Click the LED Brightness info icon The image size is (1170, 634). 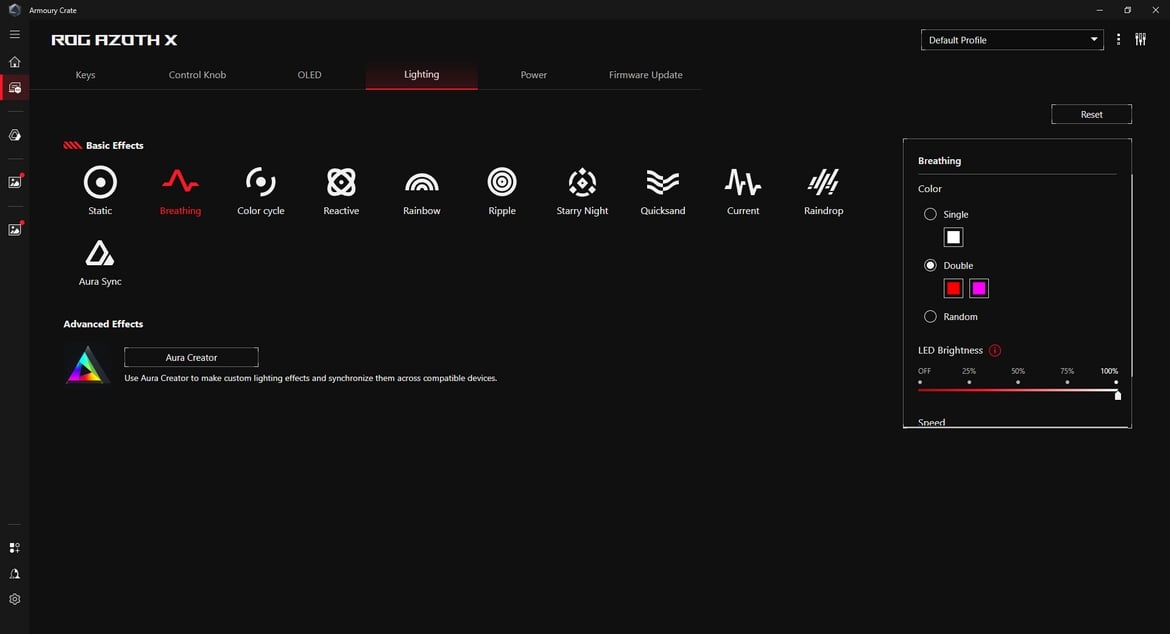[x=995, y=351]
